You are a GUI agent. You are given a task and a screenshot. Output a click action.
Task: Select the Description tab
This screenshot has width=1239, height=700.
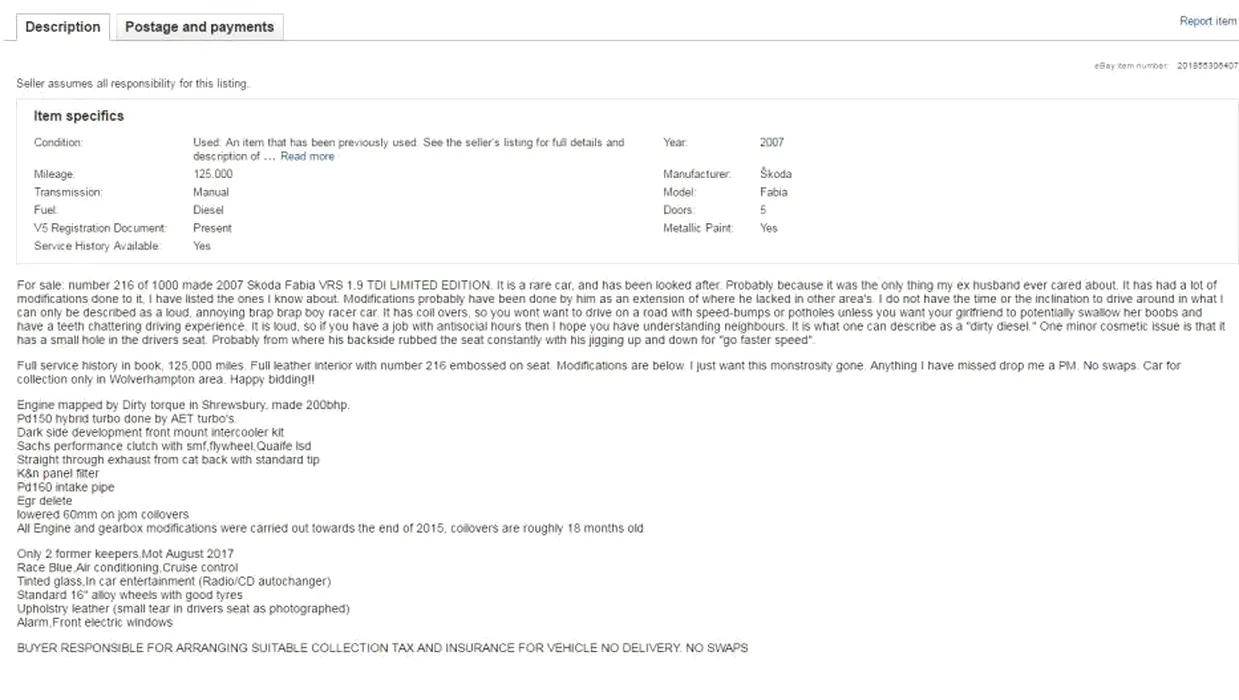[63, 27]
